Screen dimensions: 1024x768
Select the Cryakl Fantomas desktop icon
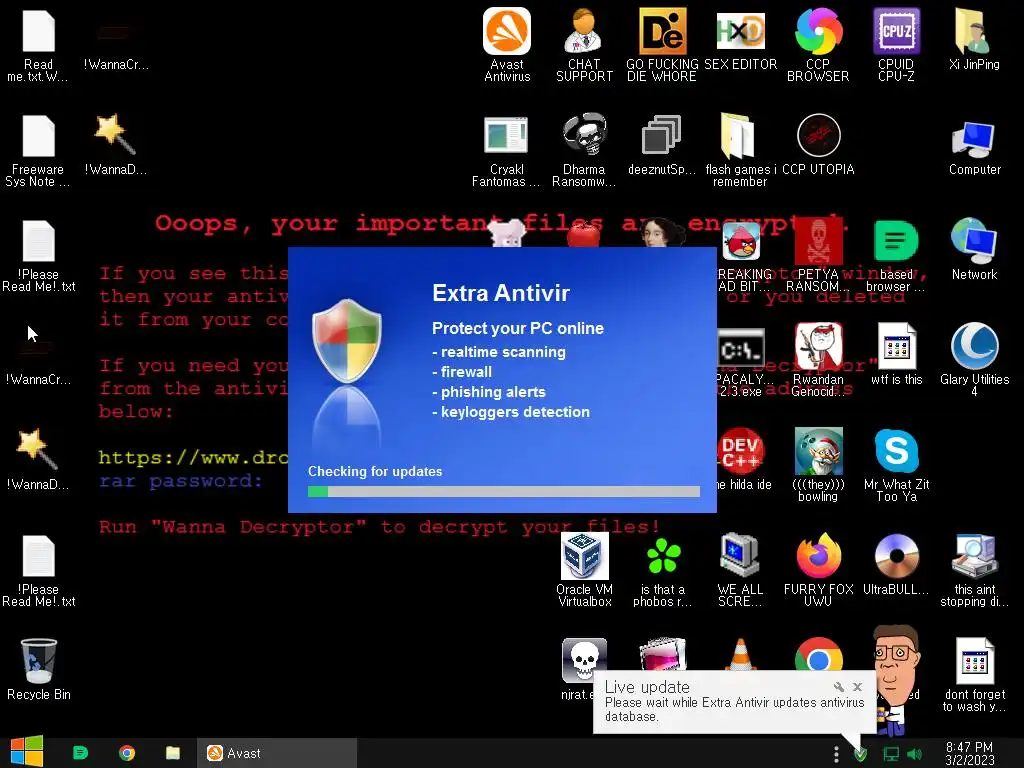tap(506, 150)
